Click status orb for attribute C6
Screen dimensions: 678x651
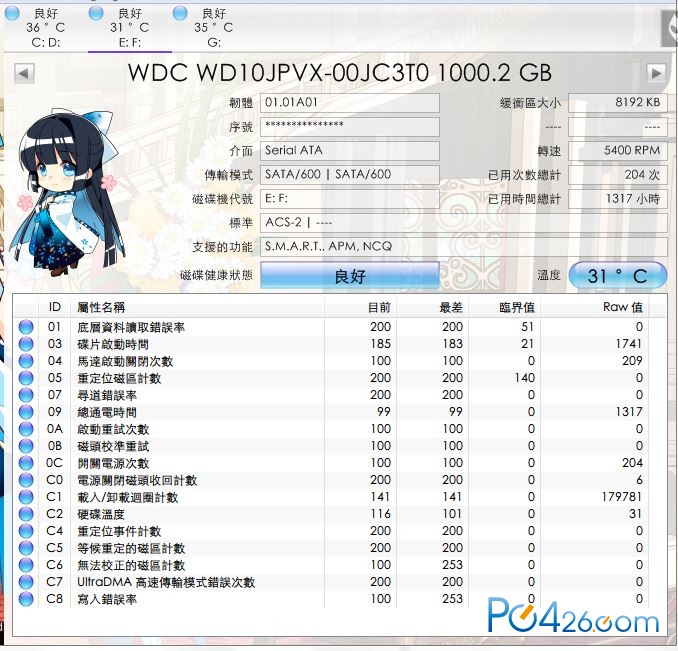pos(26,565)
